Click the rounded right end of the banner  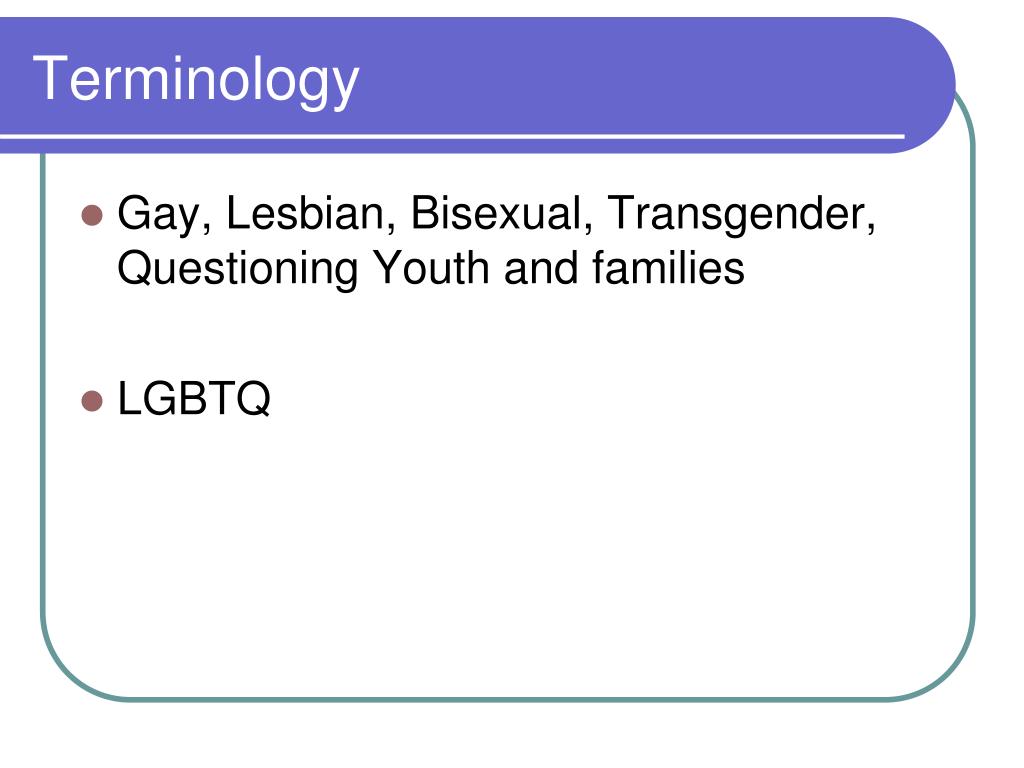(x=927, y=85)
